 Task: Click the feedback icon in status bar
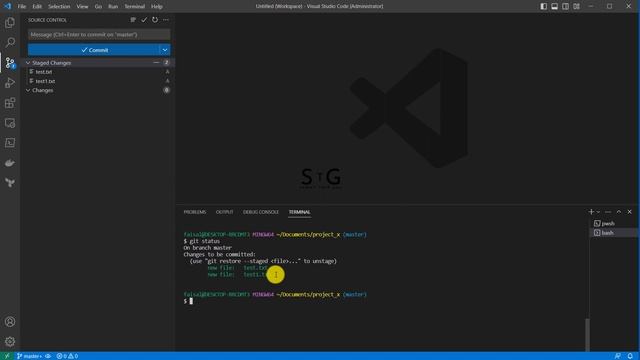point(618,356)
